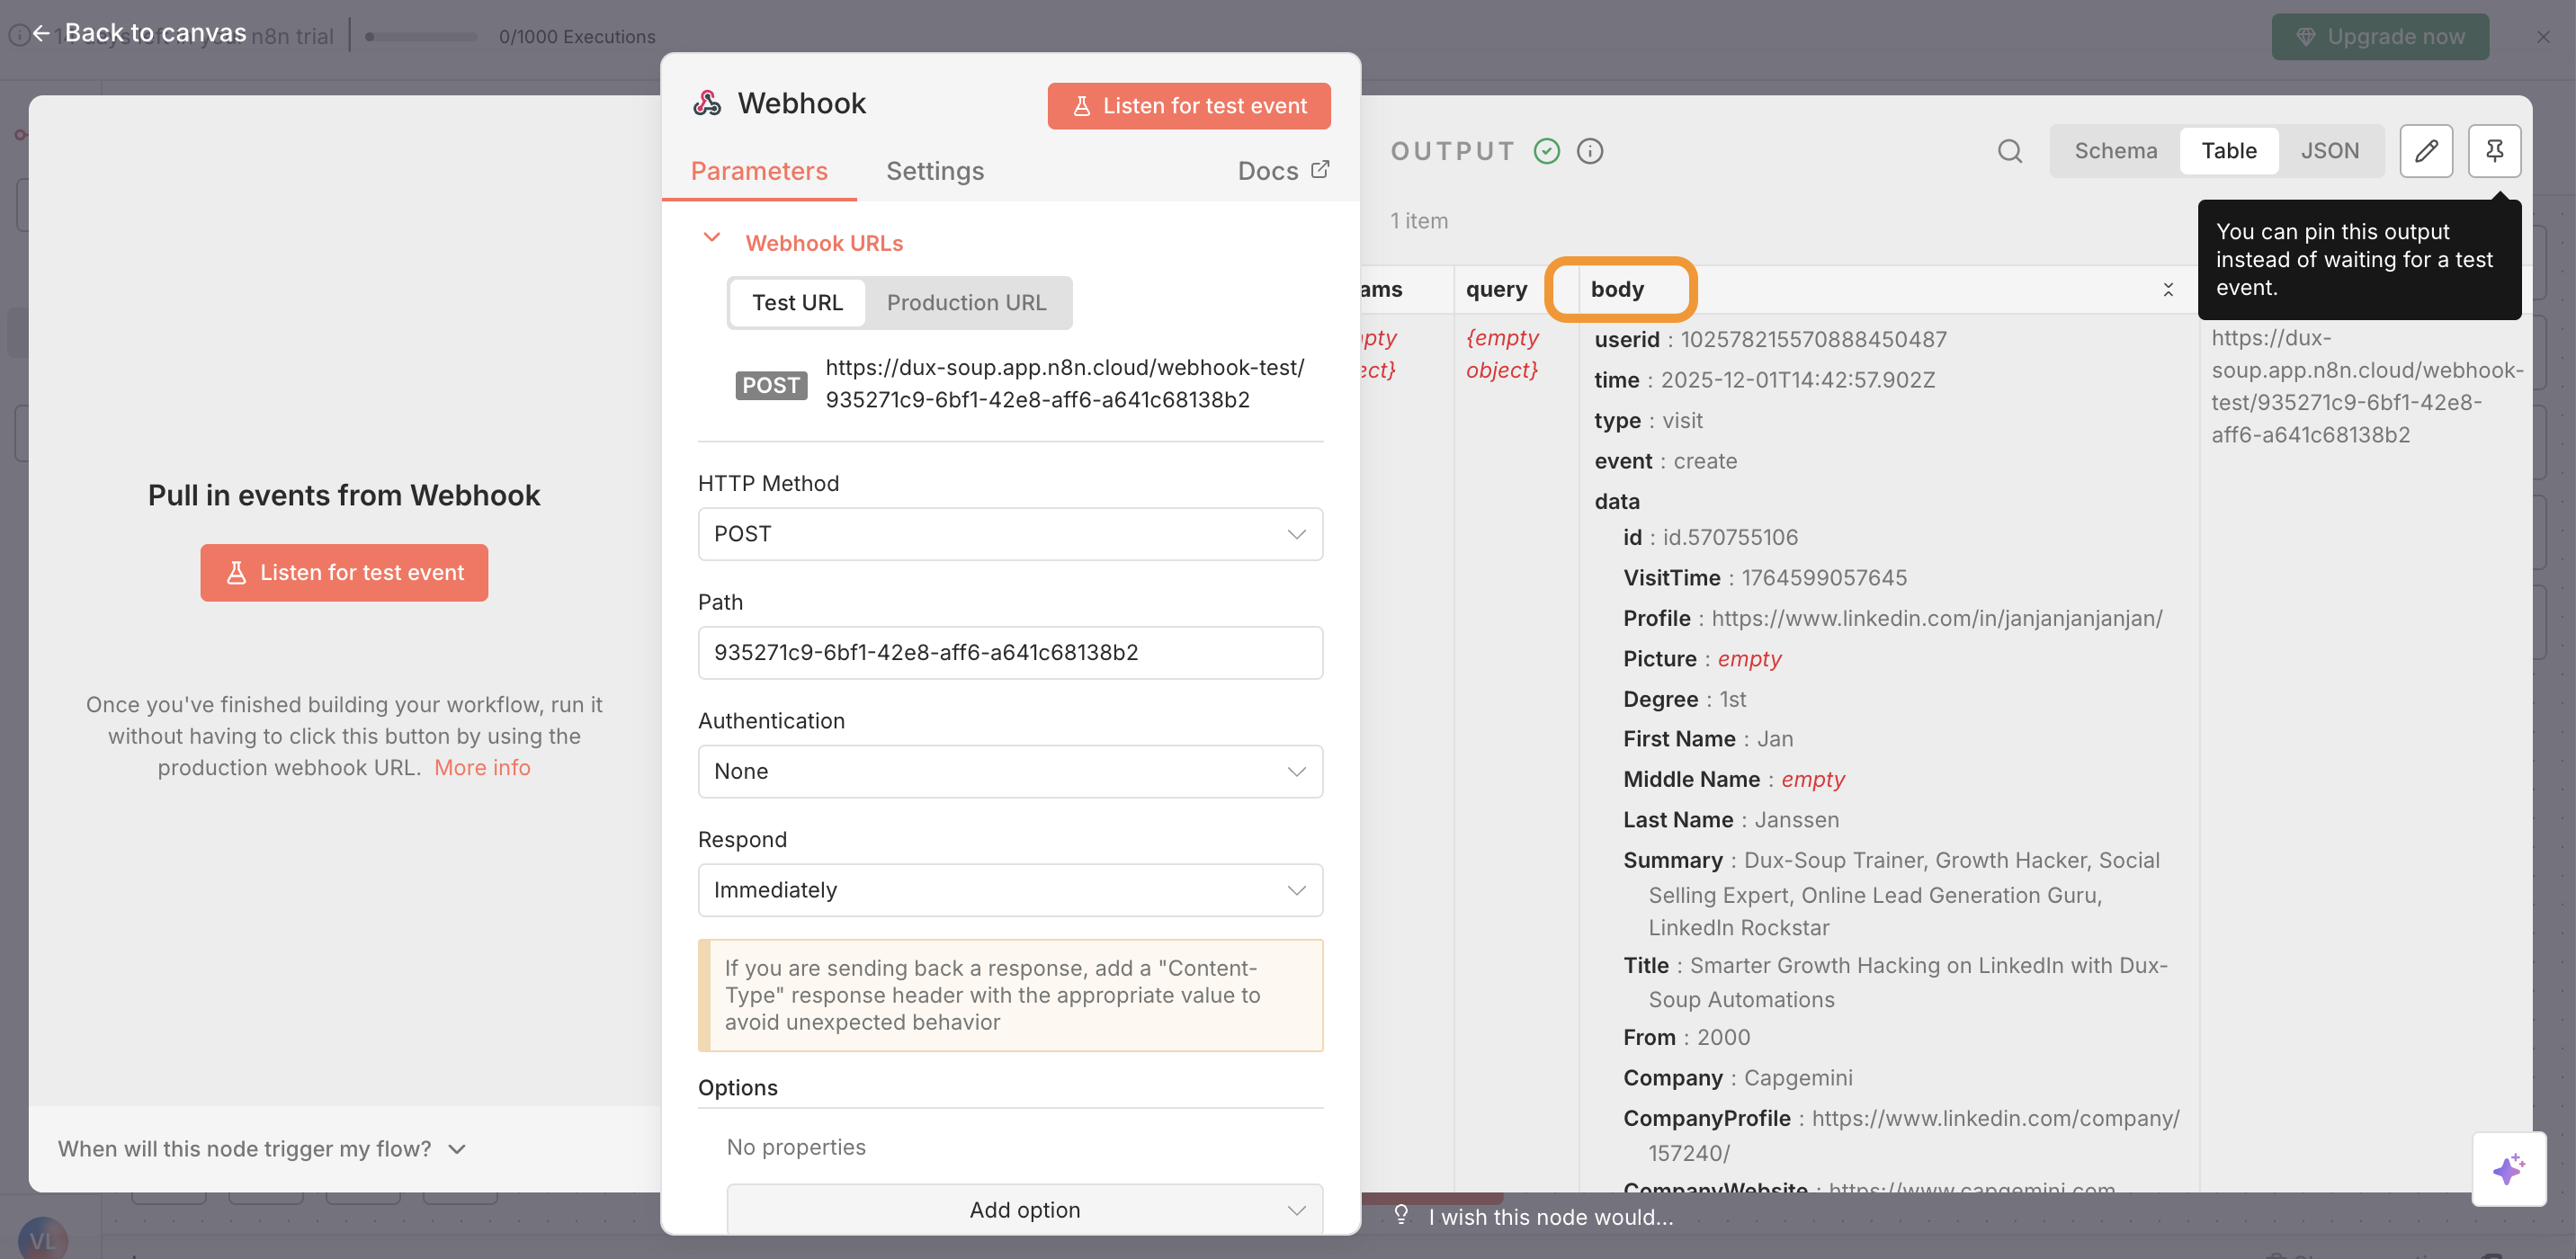Image resolution: width=2576 pixels, height=1259 pixels.
Task: Click the Path input field
Action: coord(1009,652)
